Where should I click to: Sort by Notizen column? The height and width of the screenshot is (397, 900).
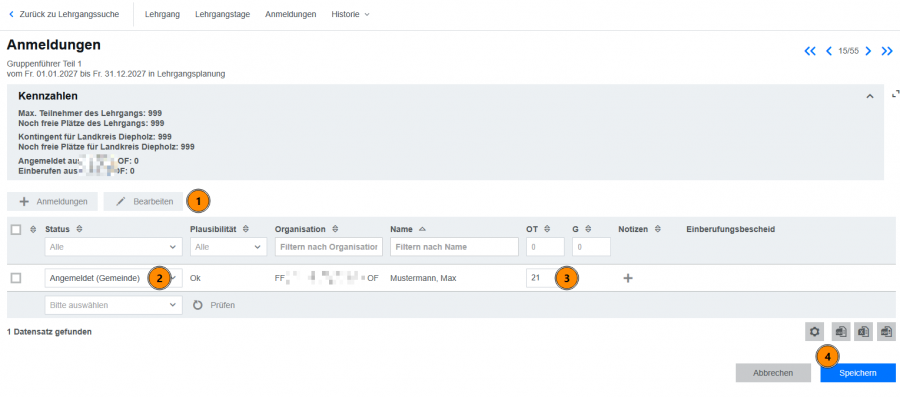(x=657, y=229)
